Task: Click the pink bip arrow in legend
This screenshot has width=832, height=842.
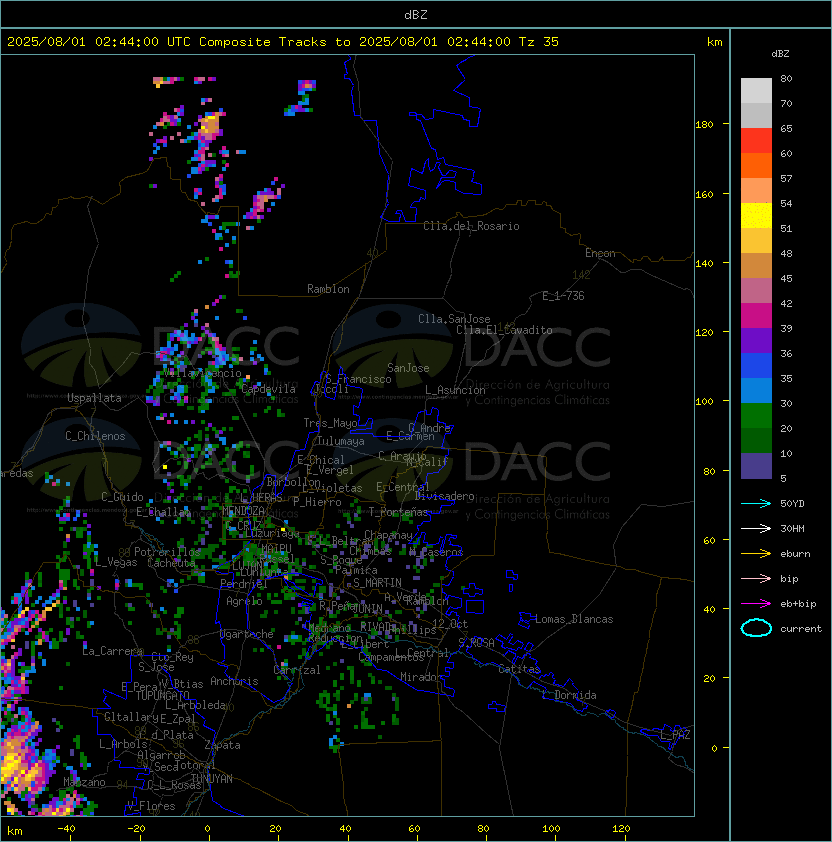Action: point(756,578)
